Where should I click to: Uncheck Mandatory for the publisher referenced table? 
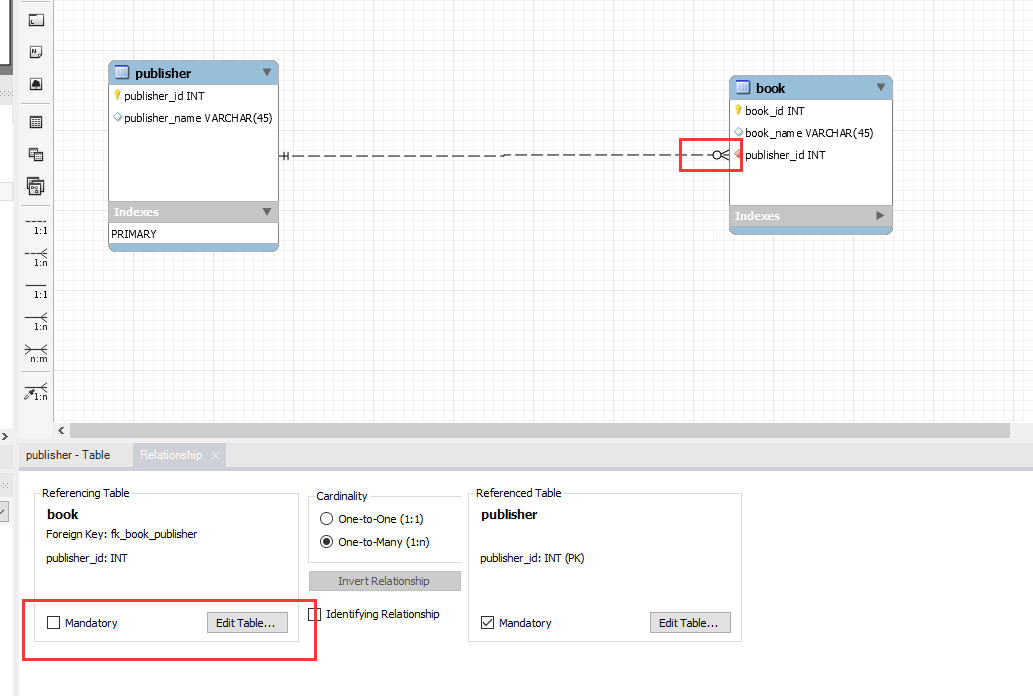click(487, 622)
